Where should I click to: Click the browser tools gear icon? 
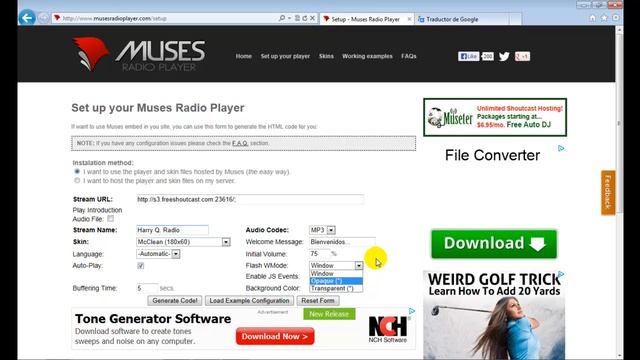coord(616,18)
